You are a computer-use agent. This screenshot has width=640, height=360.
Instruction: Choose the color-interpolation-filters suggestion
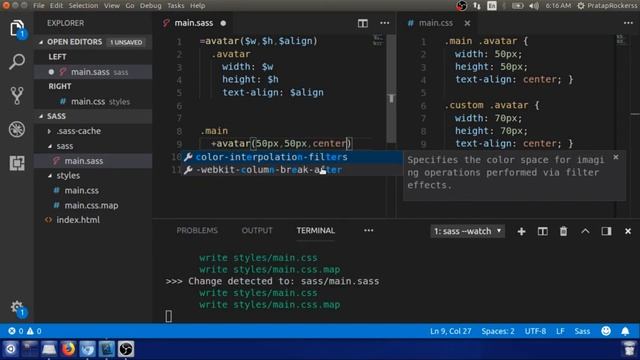coord(292,157)
